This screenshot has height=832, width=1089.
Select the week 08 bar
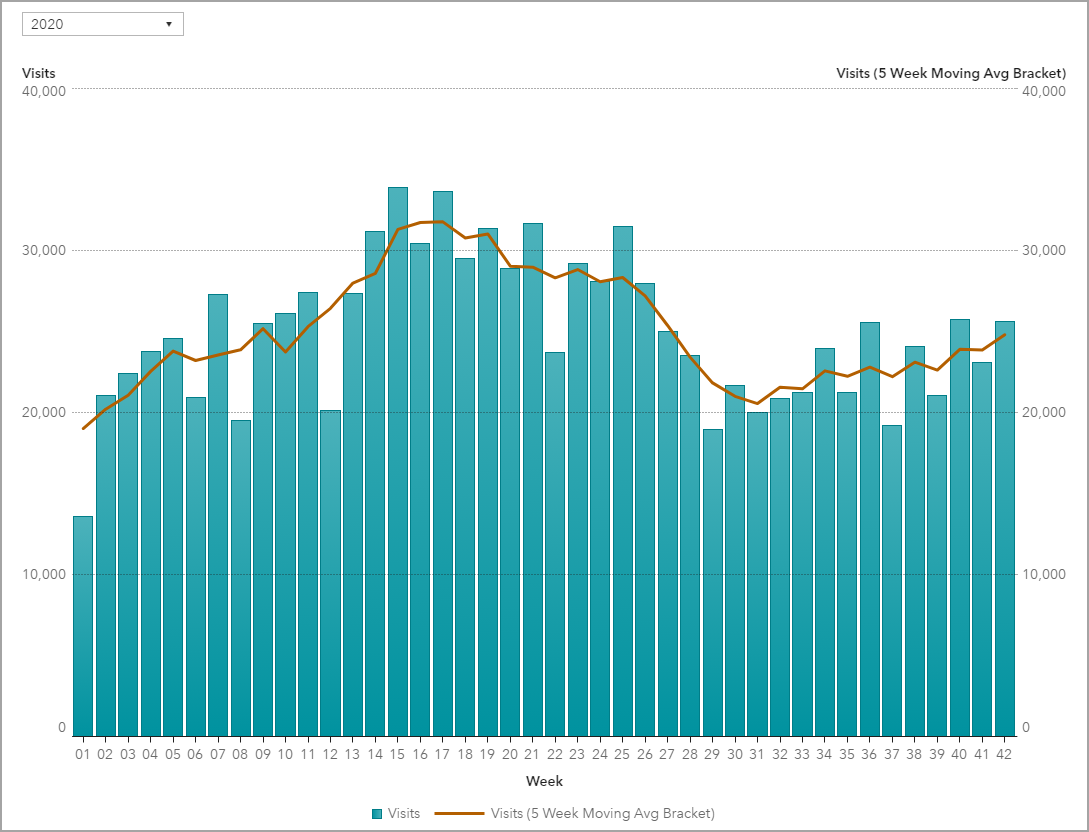point(241,578)
